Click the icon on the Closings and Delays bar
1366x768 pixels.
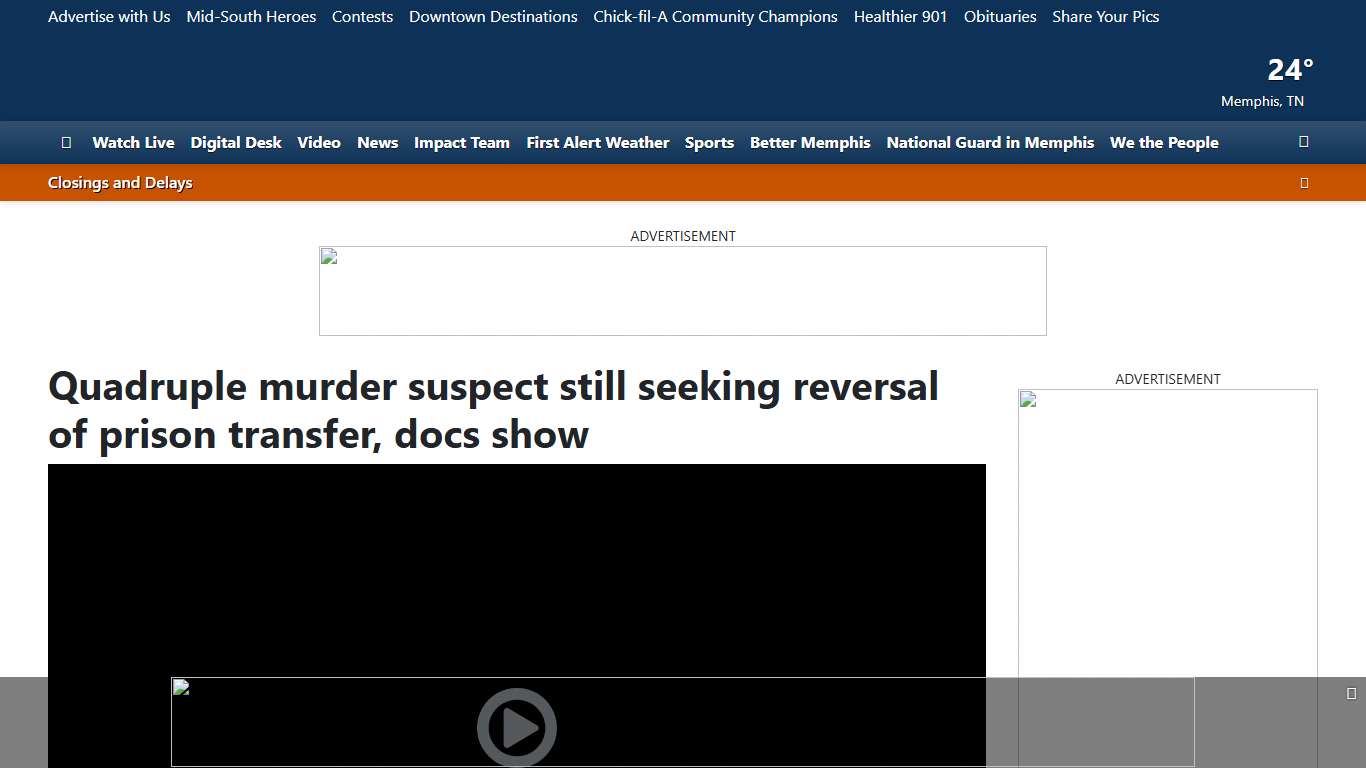pyautogui.click(x=1303, y=182)
